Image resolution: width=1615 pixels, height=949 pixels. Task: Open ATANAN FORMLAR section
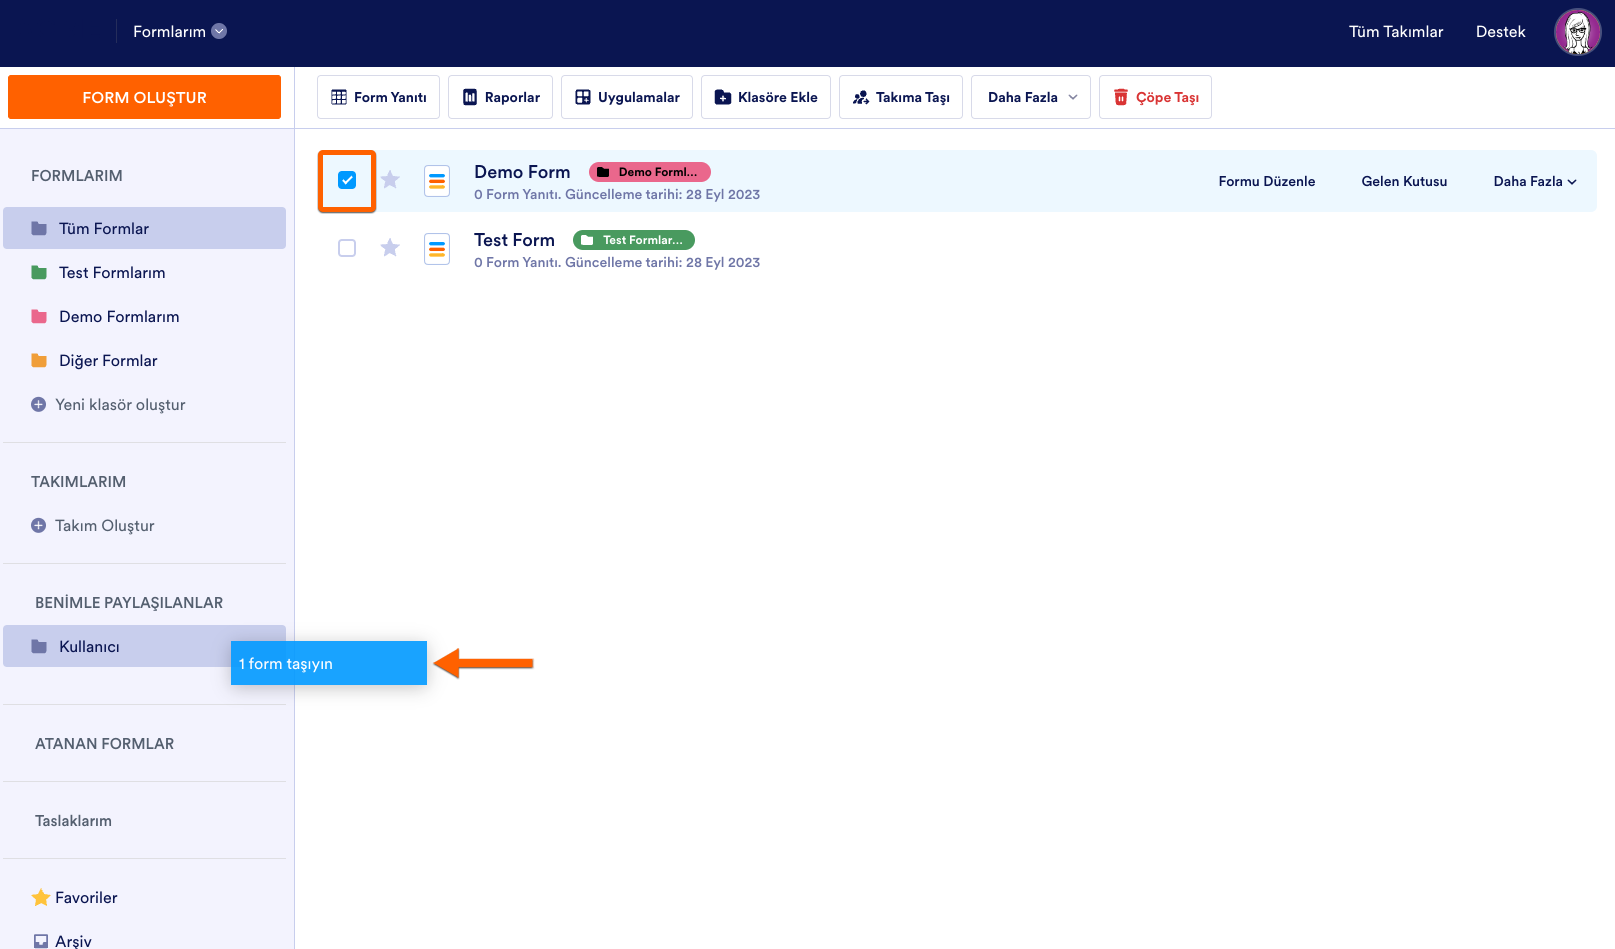[x=104, y=744]
